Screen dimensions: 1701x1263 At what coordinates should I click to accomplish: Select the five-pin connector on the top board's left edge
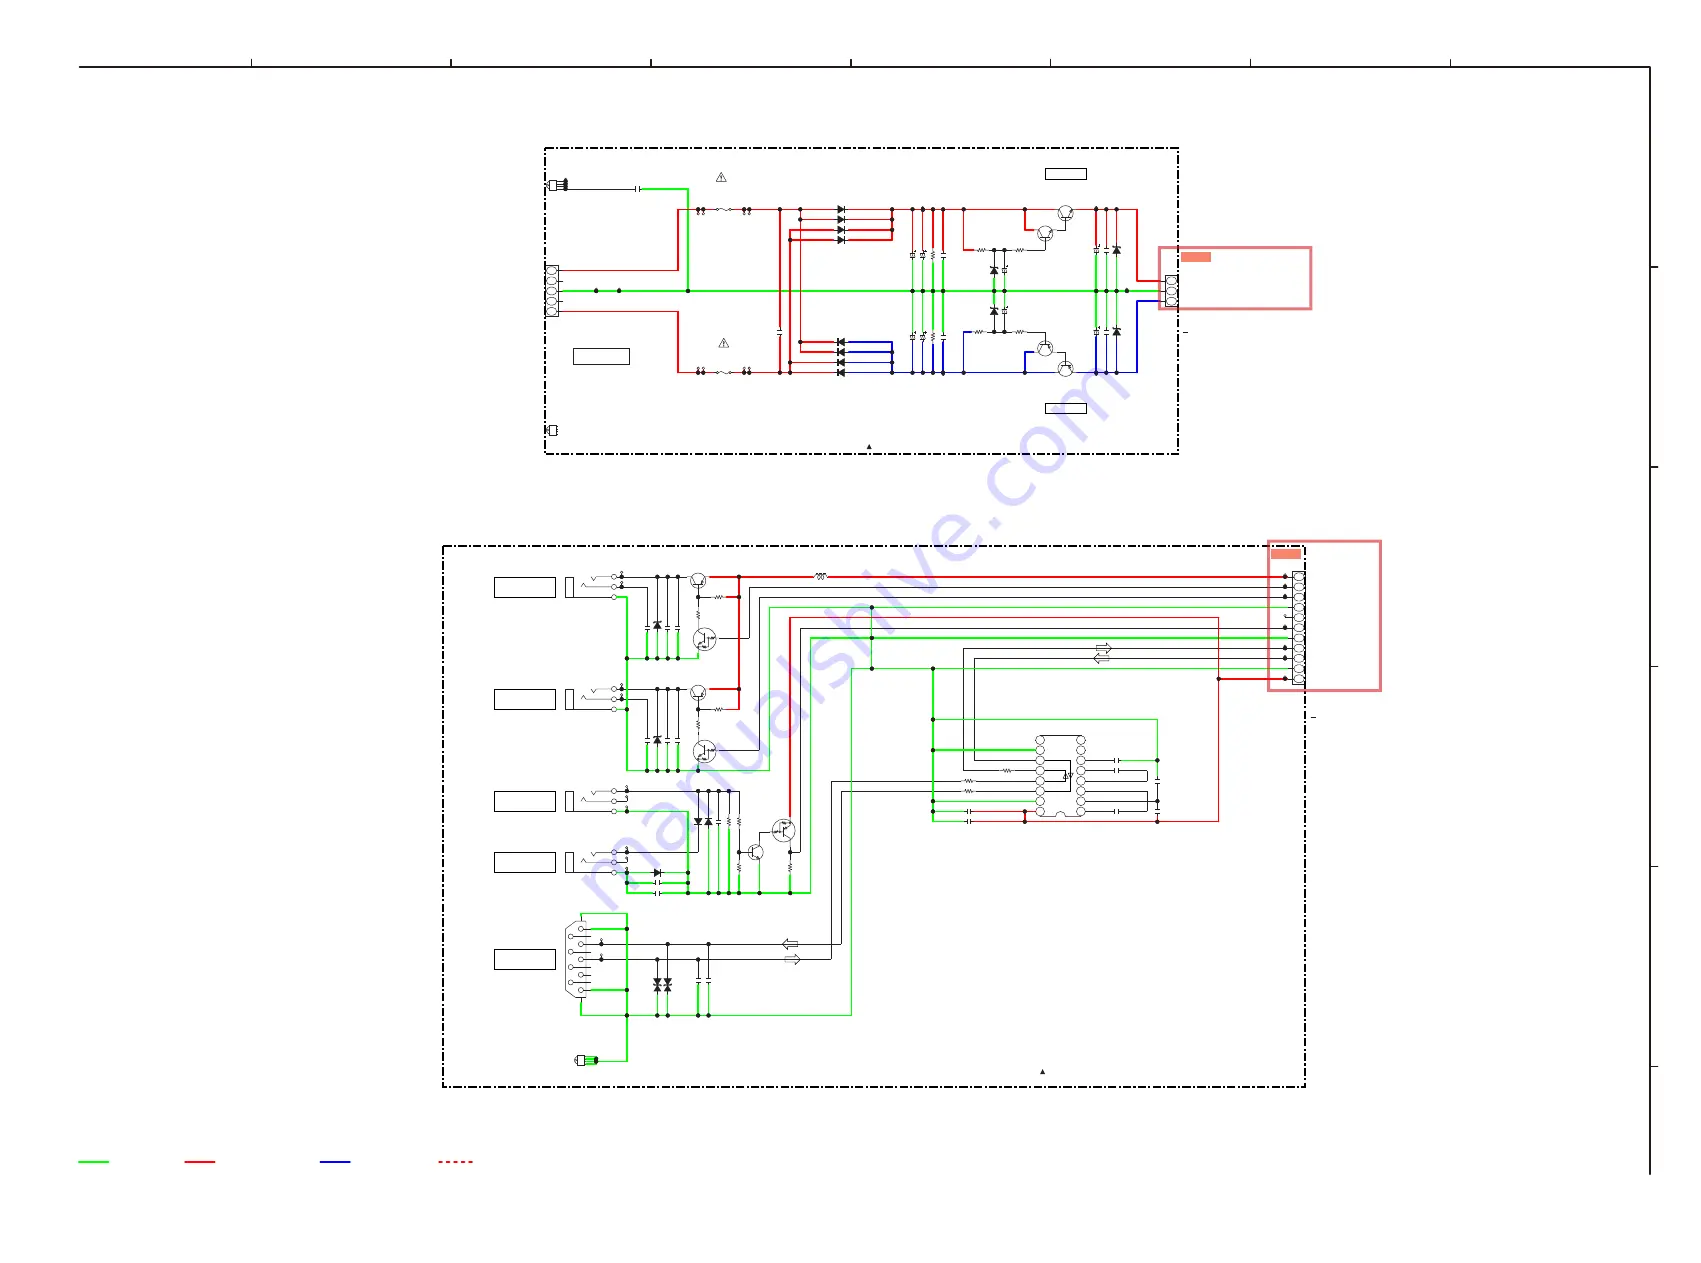552,291
